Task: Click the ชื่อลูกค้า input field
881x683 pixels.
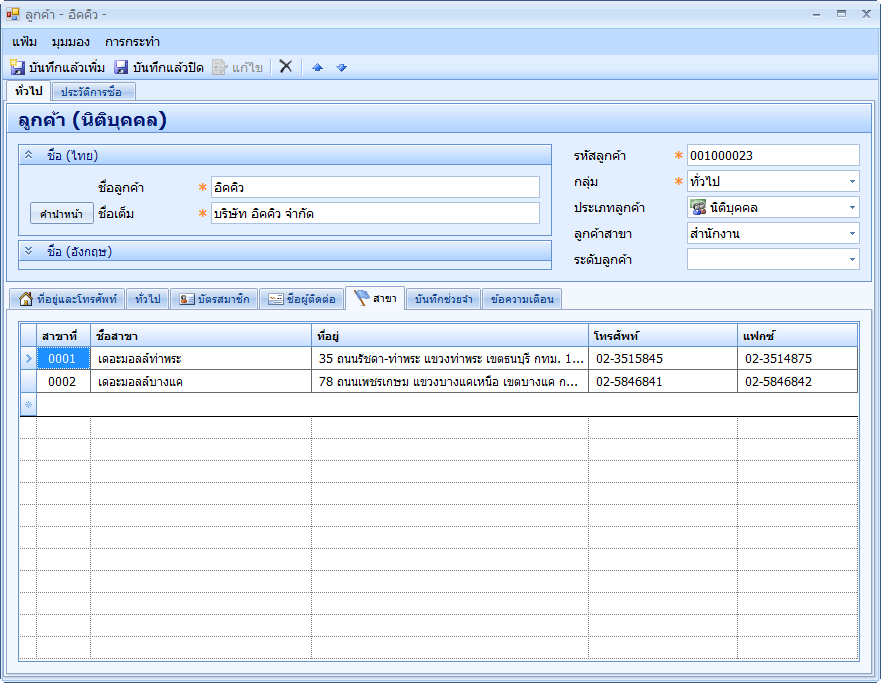Action: 375,187
